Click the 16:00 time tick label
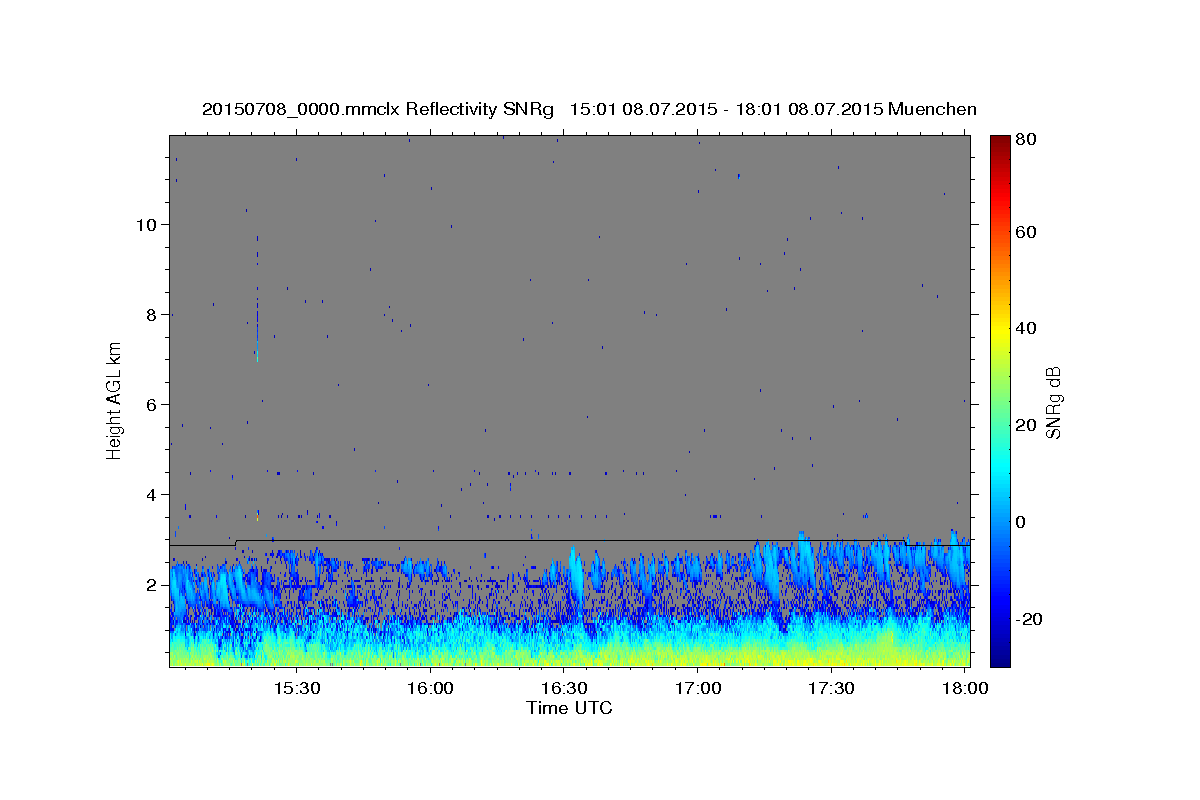 tap(430, 689)
